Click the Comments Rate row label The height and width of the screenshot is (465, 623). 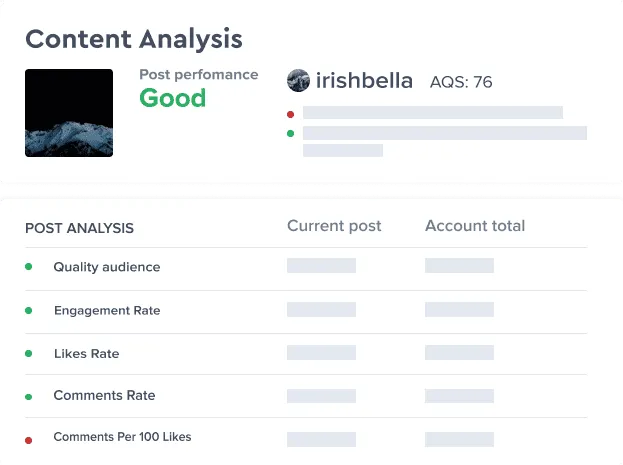coord(104,395)
